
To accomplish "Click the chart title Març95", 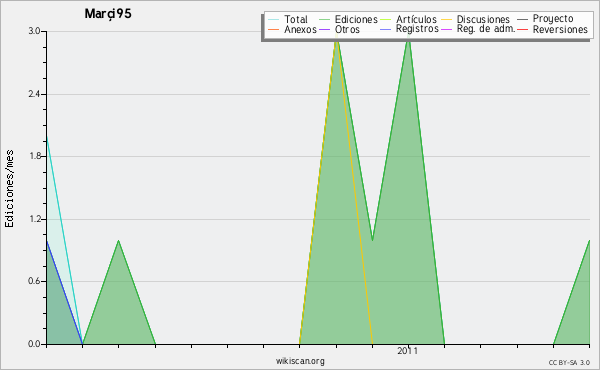I will [108, 14].
